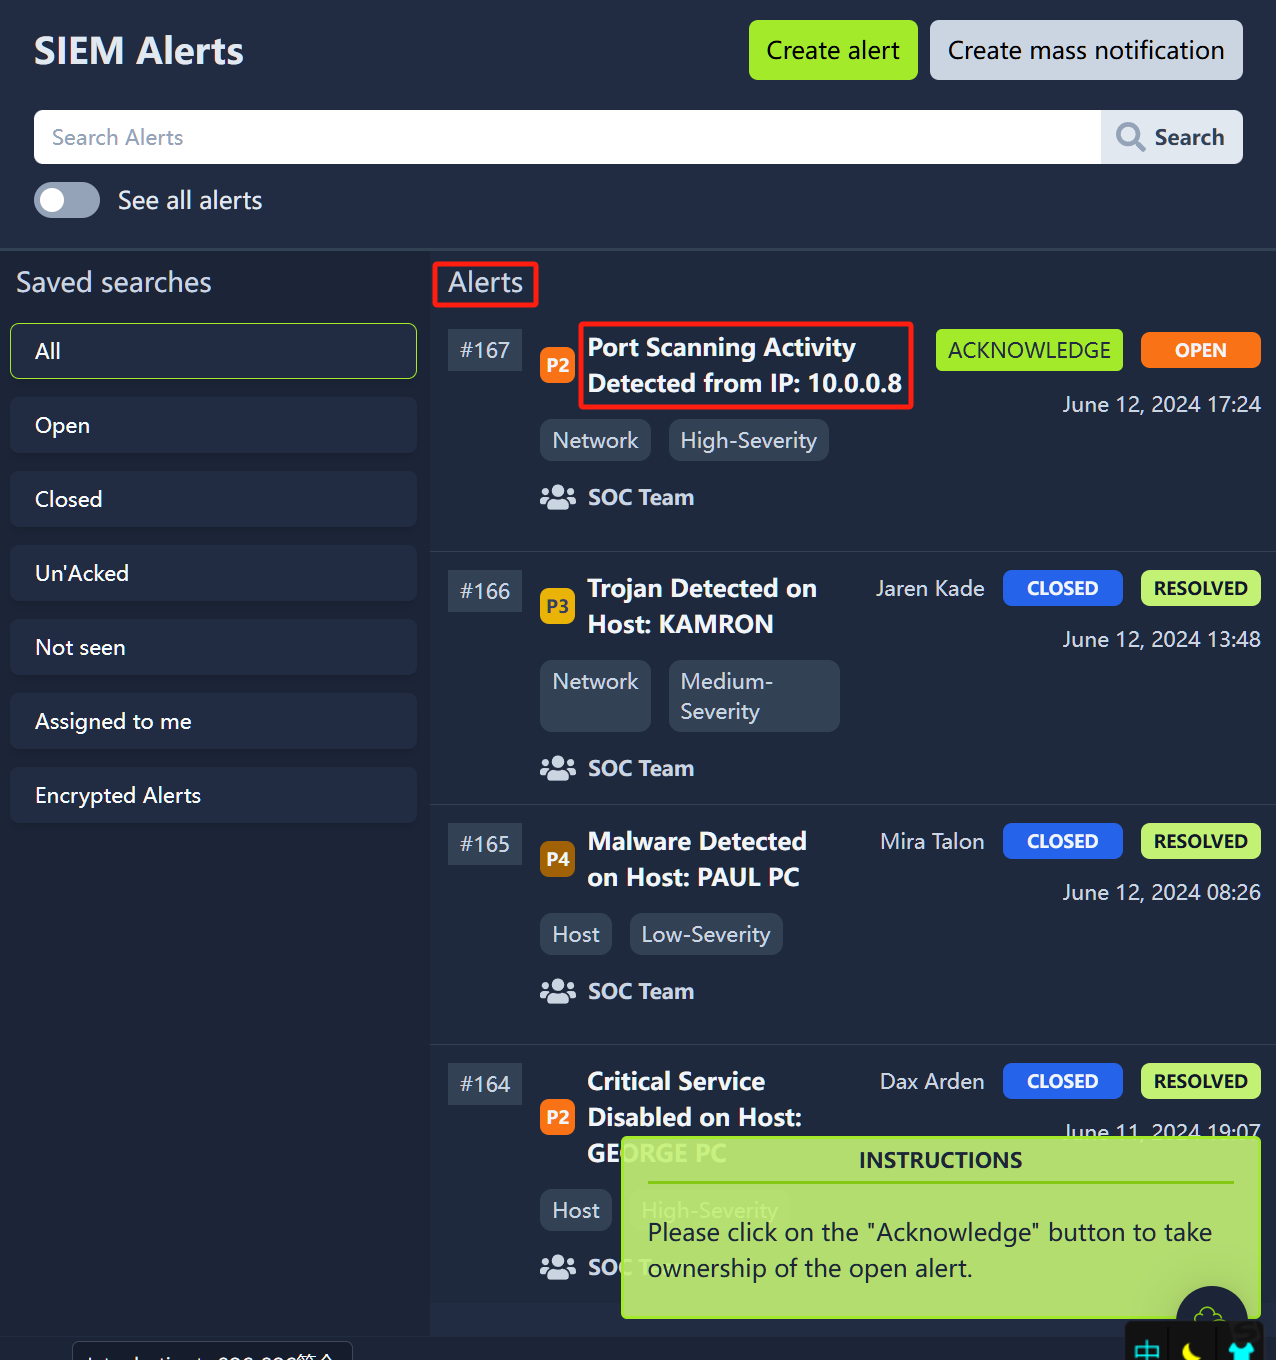This screenshot has height=1360, width=1276.
Task: Click Host tag on Malware Detected alert
Action: point(576,934)
